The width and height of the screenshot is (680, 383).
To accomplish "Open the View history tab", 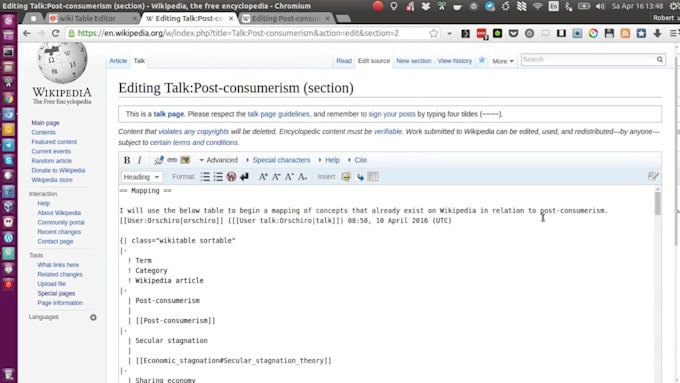I will pos(454,61).
